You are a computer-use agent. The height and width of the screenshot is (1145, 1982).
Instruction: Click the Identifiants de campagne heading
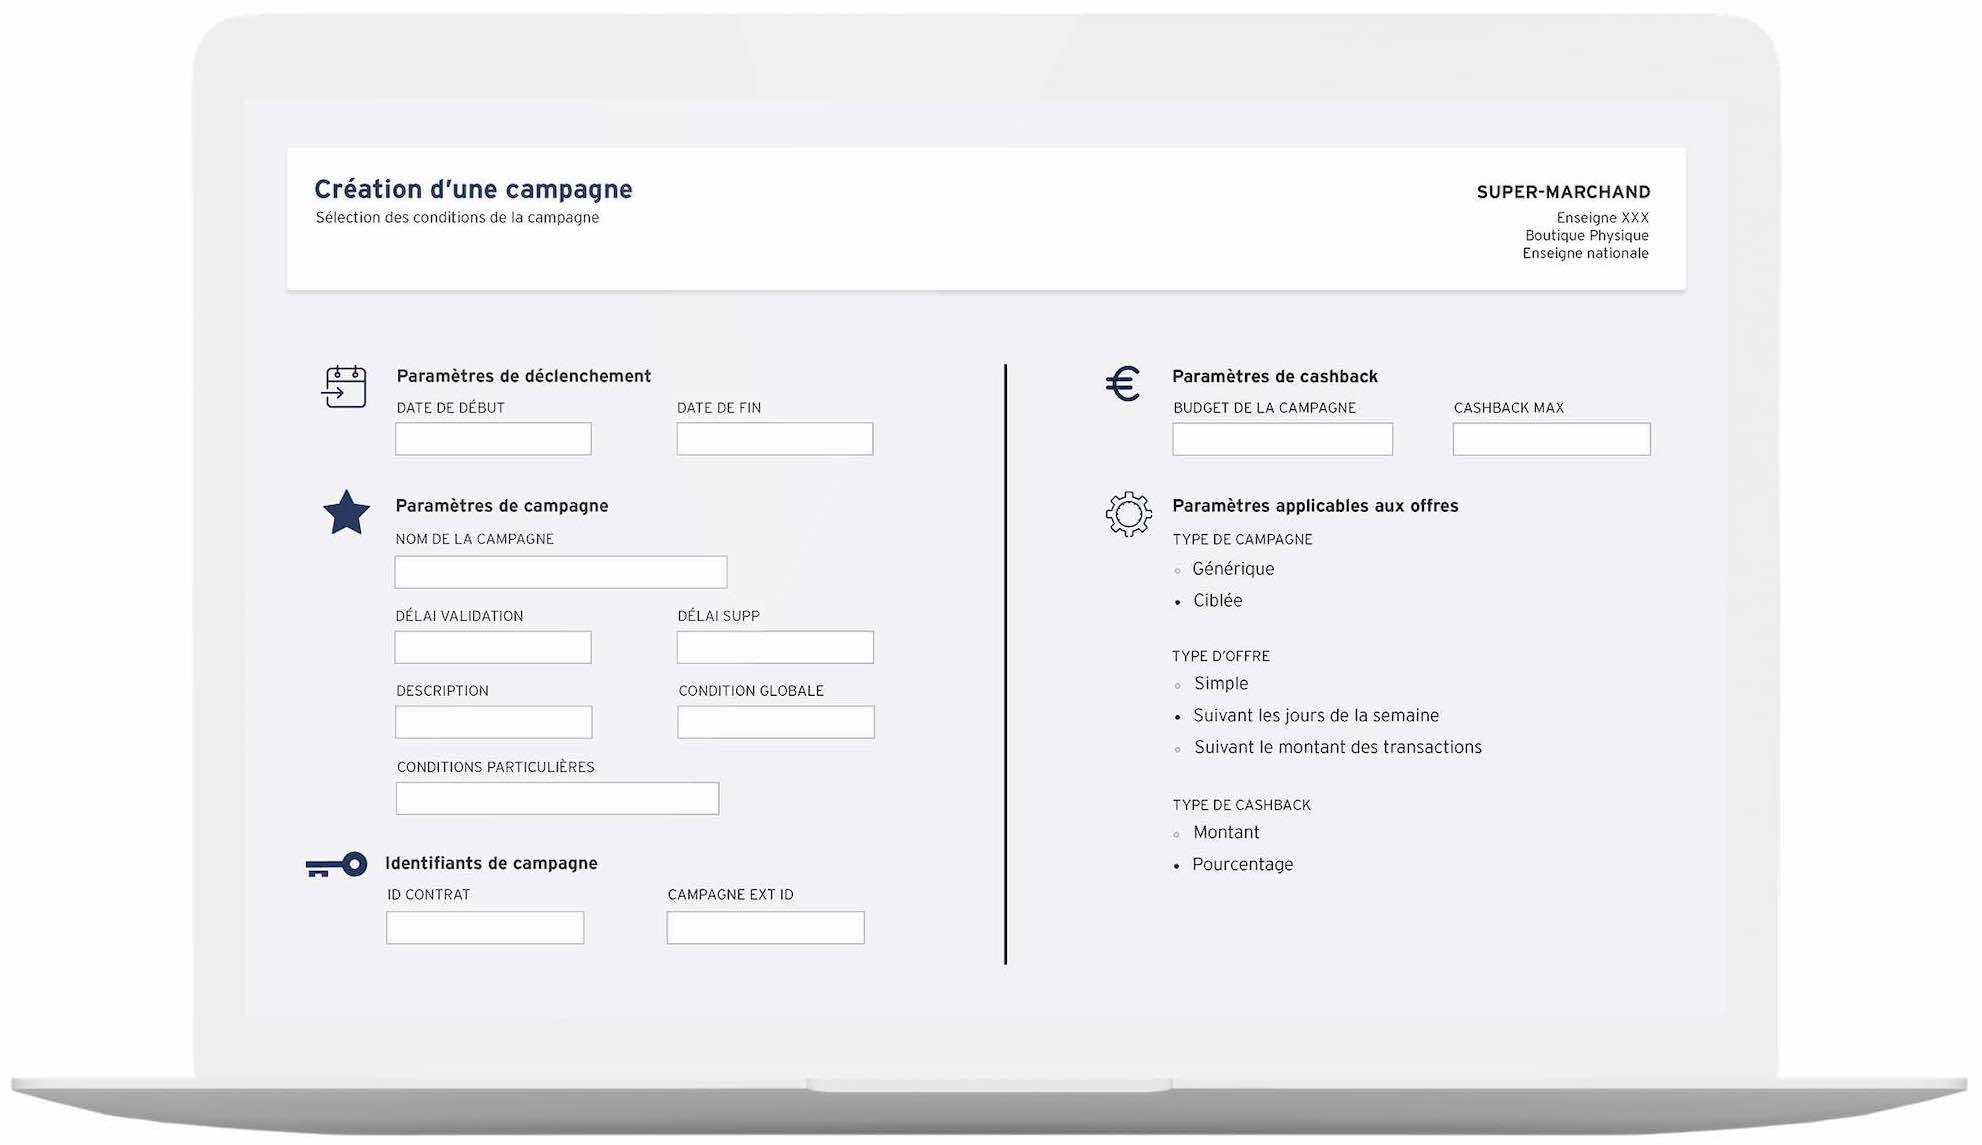(491, 863)
